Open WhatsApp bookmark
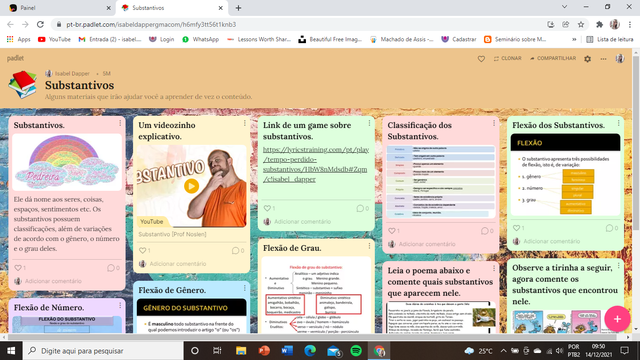640x360 pixels. [200, 39]
